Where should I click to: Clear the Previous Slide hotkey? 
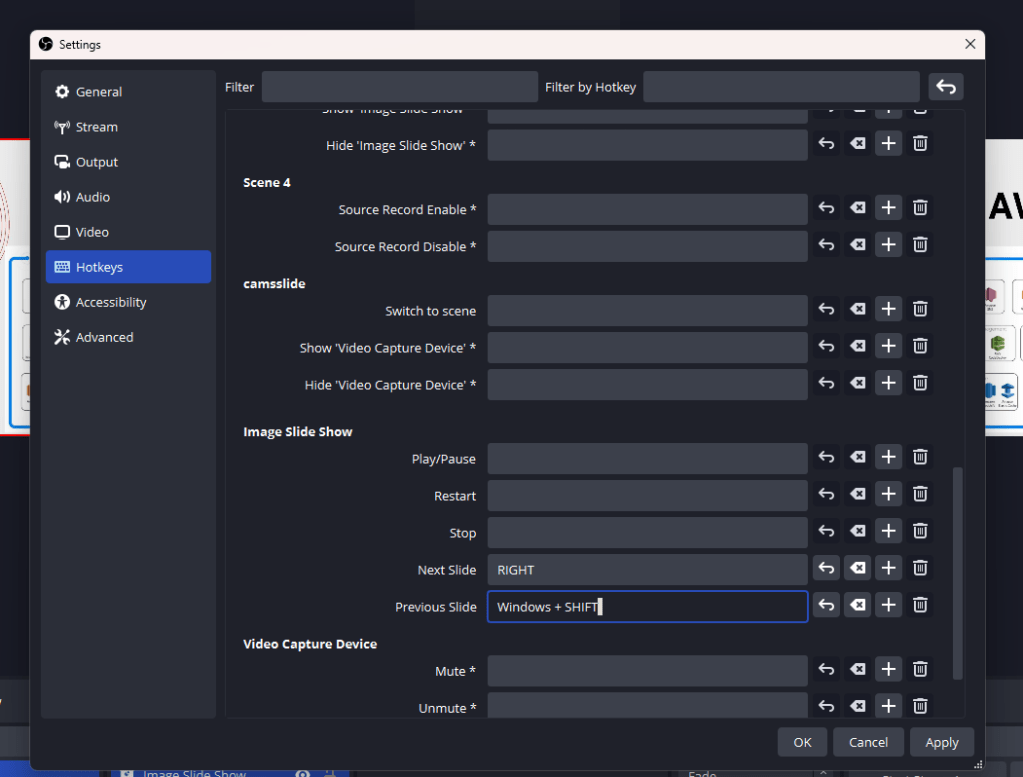[857, 605]
